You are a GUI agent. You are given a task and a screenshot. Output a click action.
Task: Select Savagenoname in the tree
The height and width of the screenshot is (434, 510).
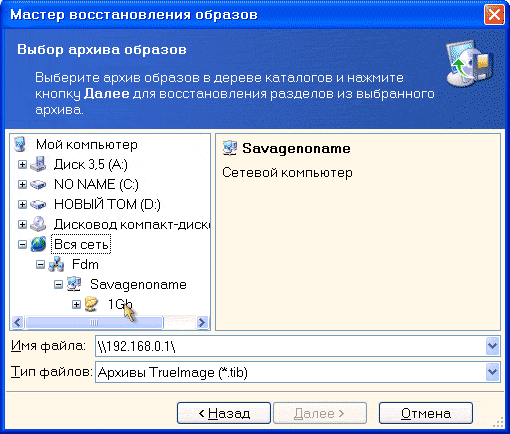coord(138,284)
